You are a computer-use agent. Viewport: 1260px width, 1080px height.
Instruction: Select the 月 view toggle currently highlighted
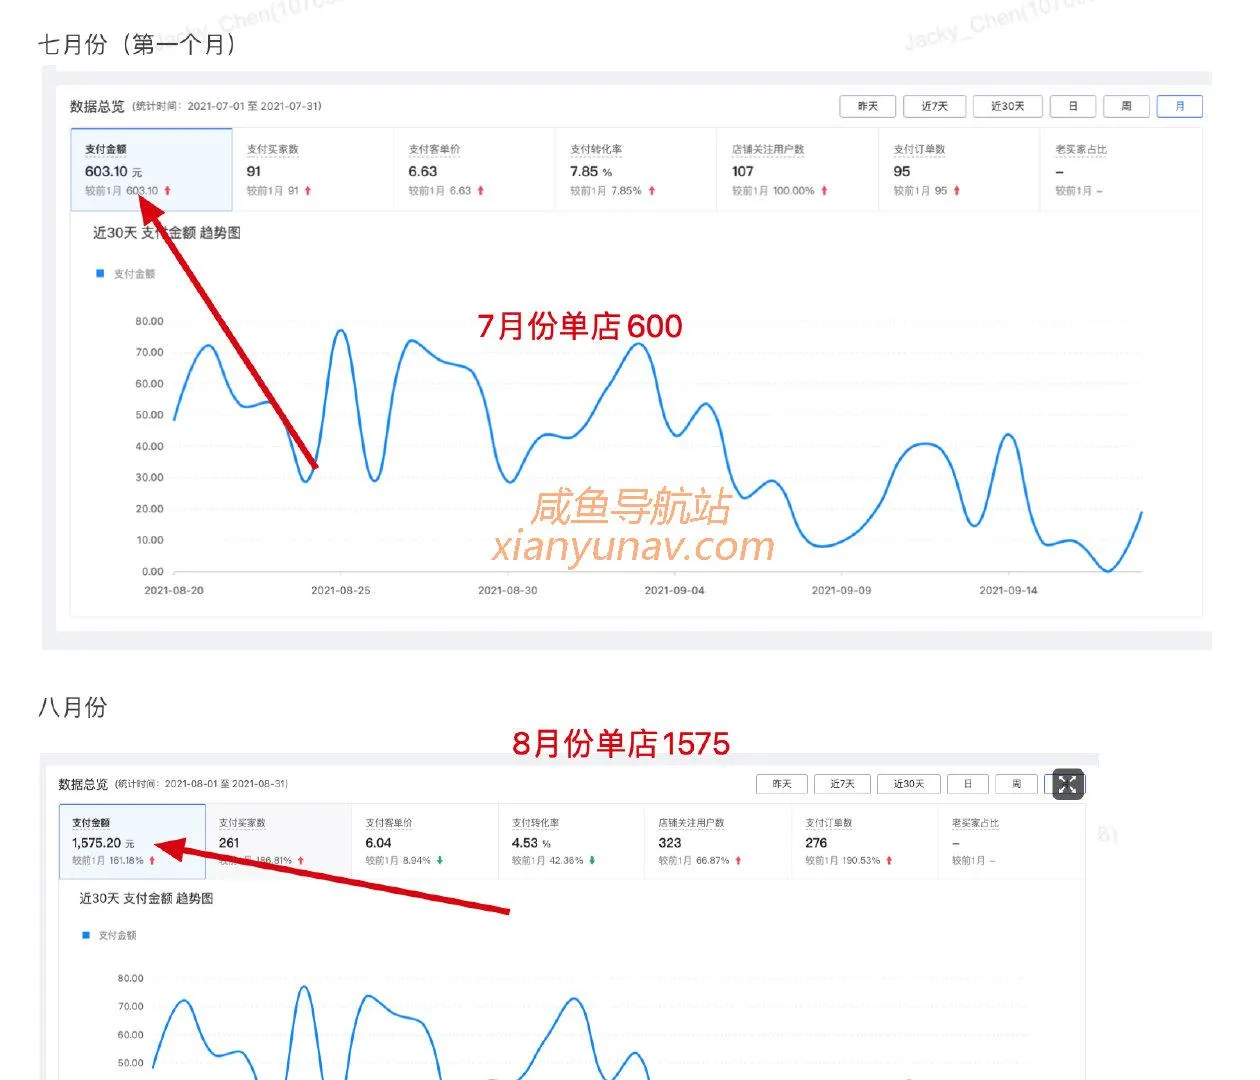pos(1180,106)
